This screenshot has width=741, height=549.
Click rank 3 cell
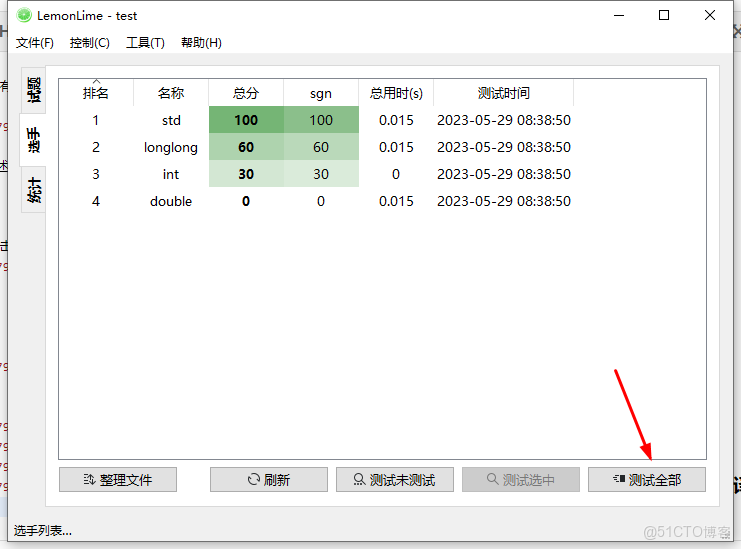[x=96, y=174]
